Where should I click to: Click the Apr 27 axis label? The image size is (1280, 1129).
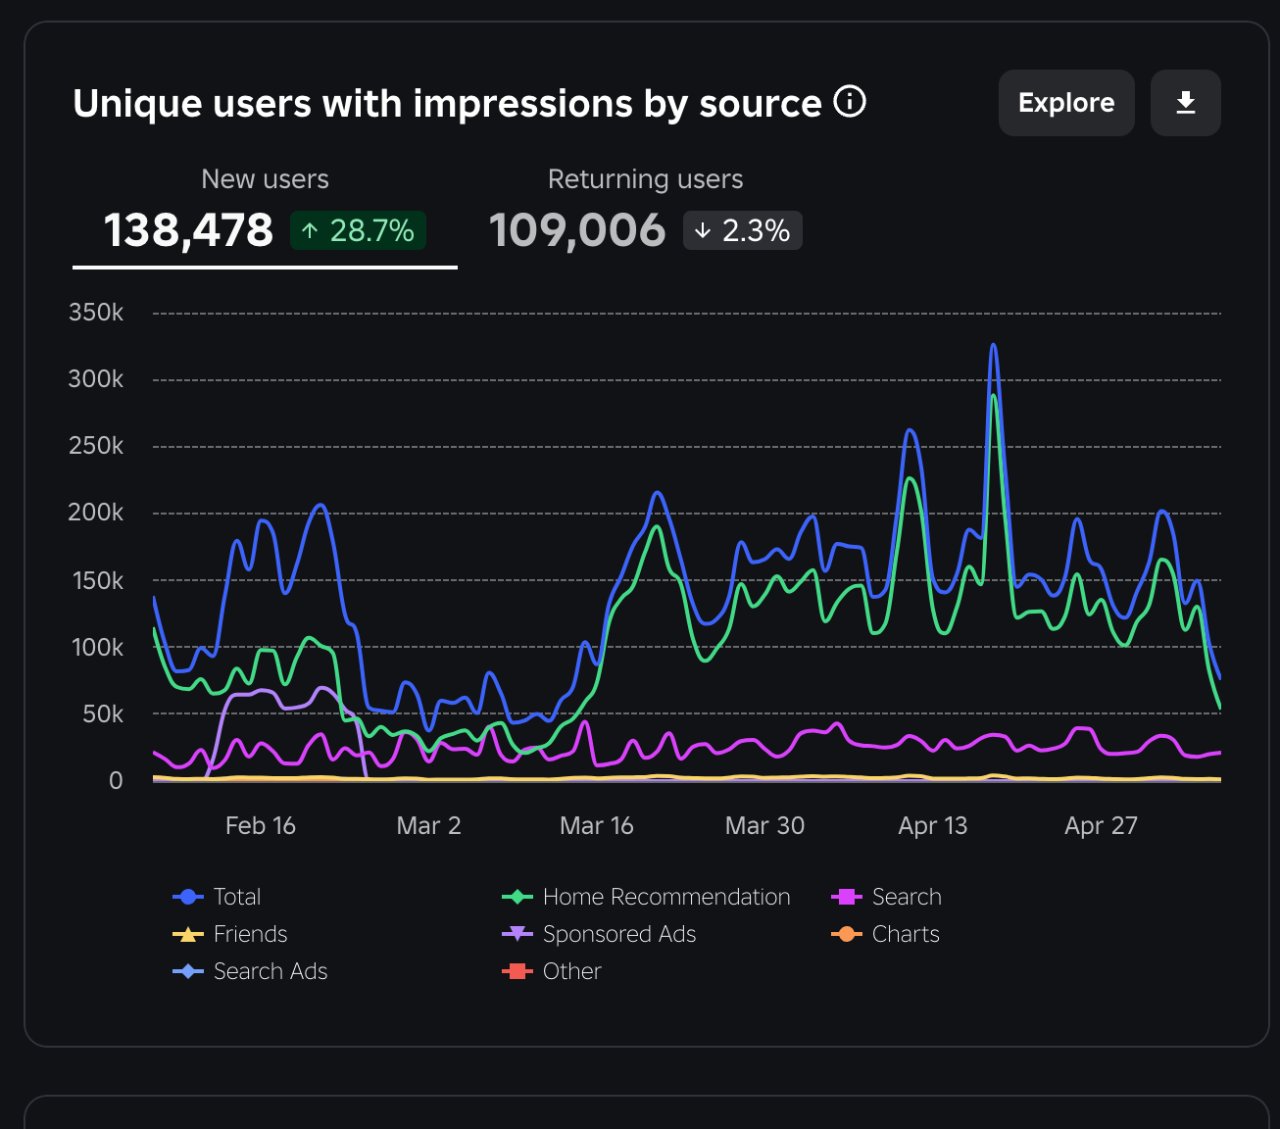point(1101,826)
